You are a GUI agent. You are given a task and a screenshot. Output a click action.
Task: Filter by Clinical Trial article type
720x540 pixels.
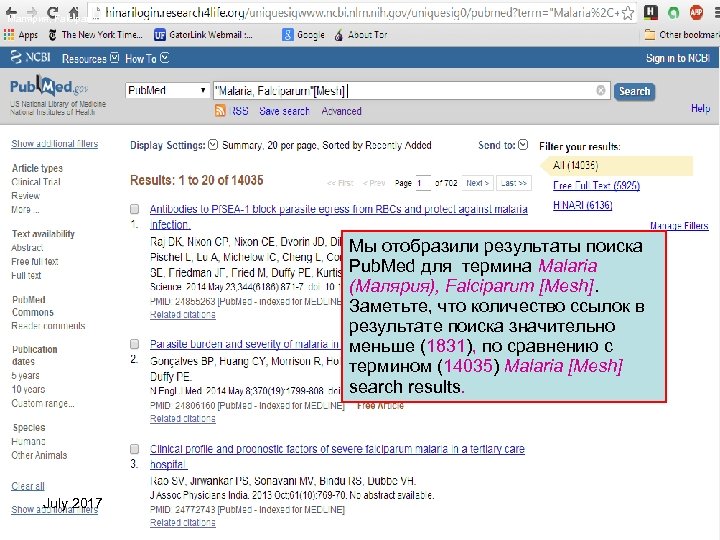point(36,182)
